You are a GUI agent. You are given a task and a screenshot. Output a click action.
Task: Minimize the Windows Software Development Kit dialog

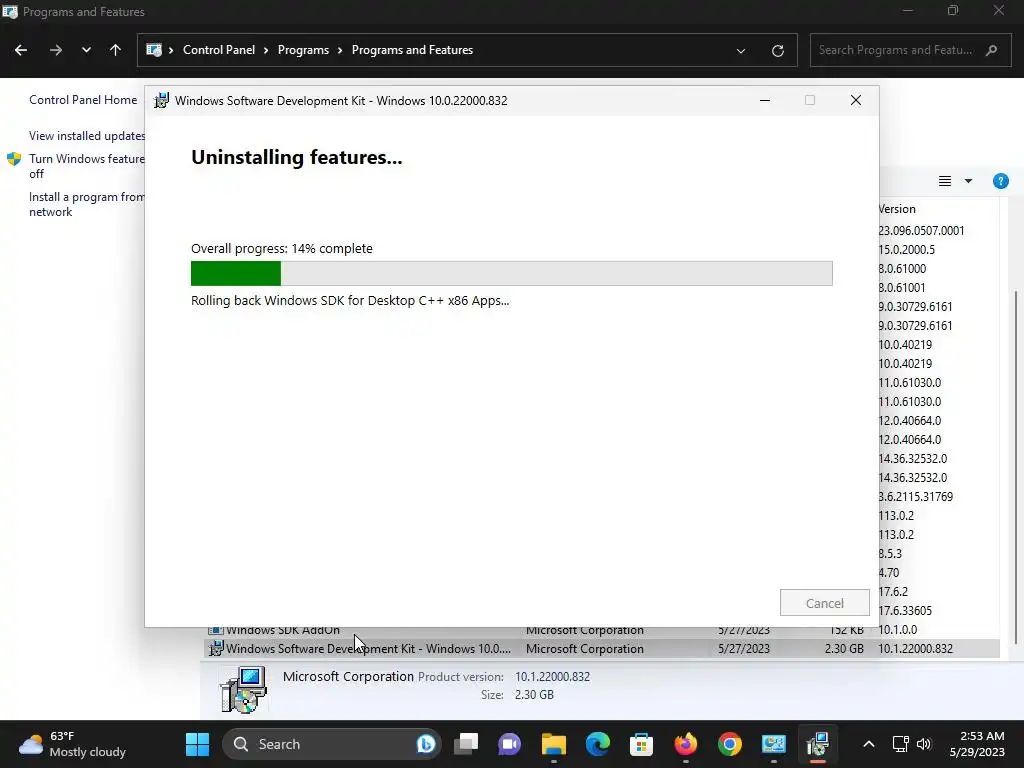point(765,101)
